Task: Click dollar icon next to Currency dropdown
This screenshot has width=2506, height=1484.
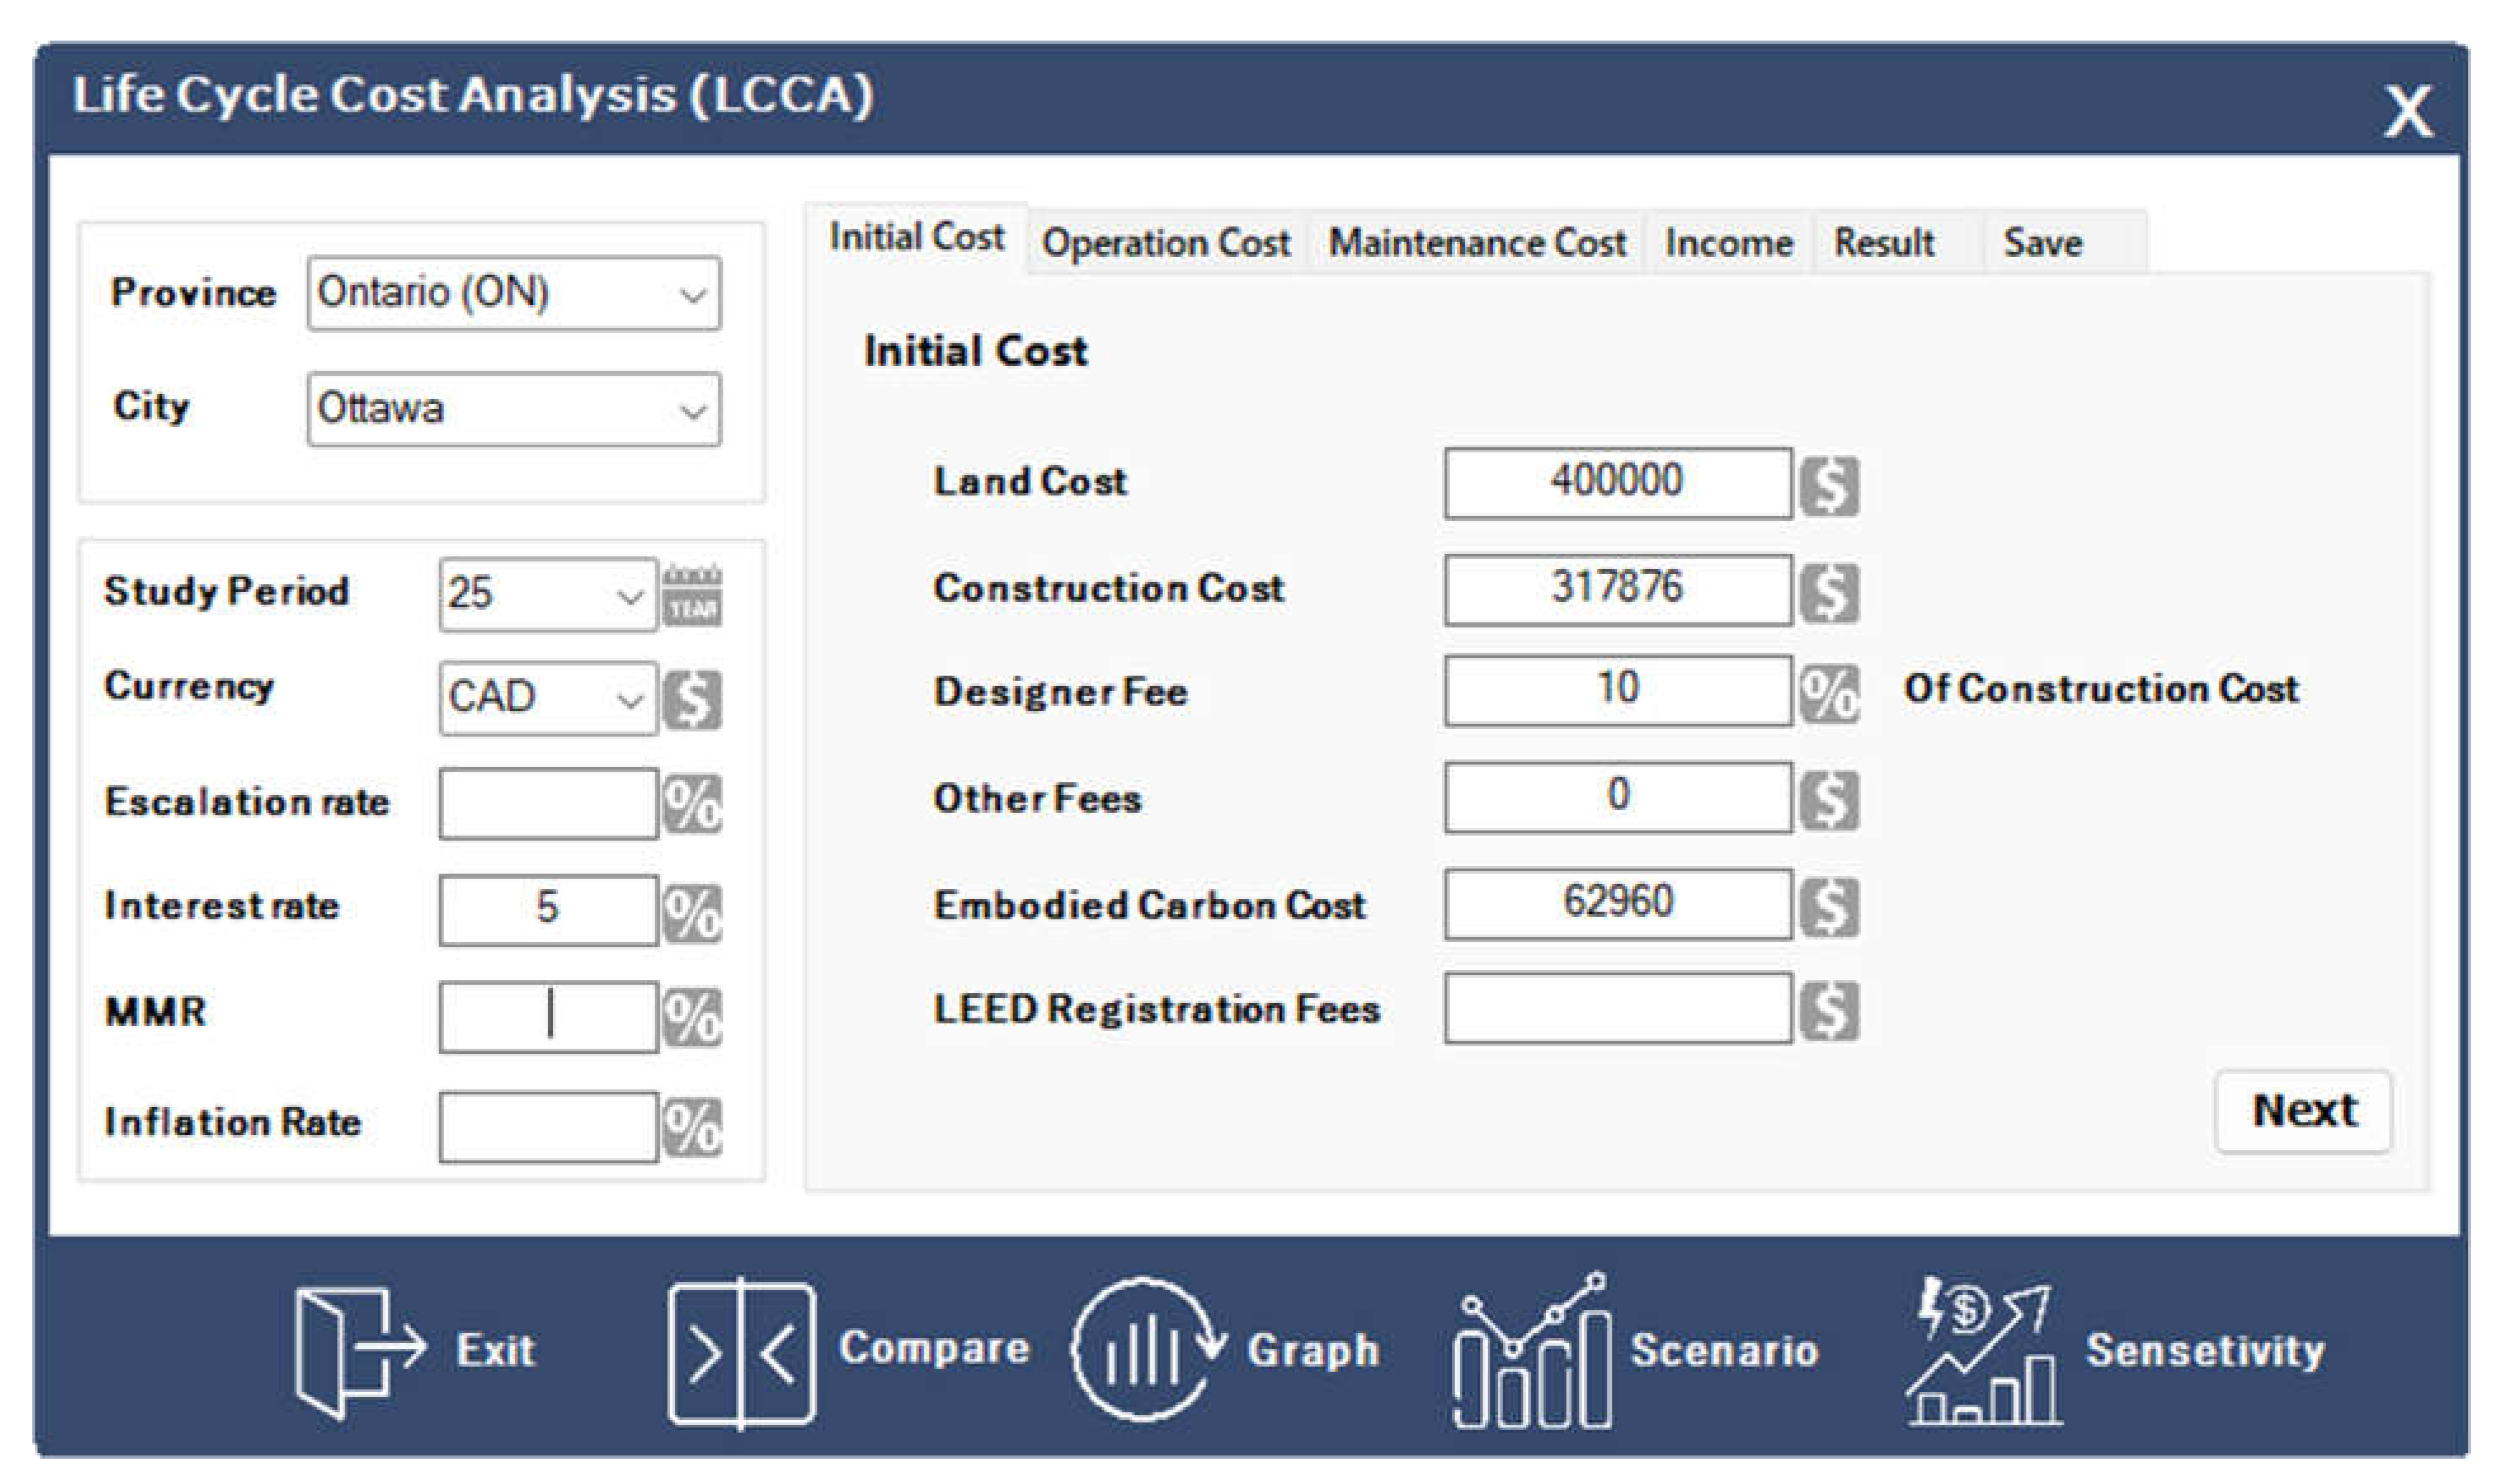Action: (692, 699)
